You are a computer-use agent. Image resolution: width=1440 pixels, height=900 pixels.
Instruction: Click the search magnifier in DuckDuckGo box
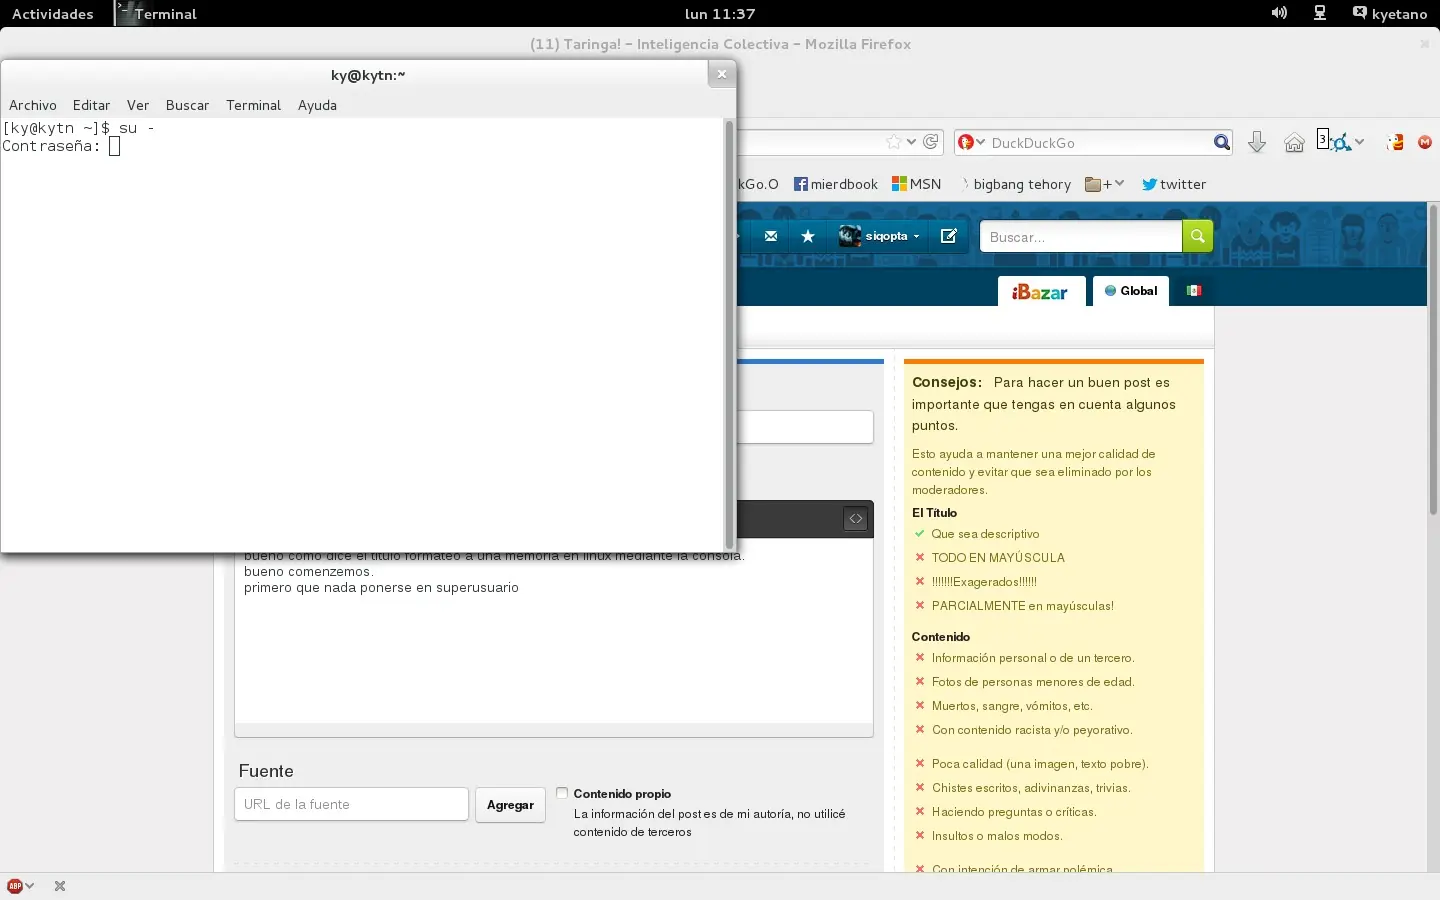coord(1221,143)
